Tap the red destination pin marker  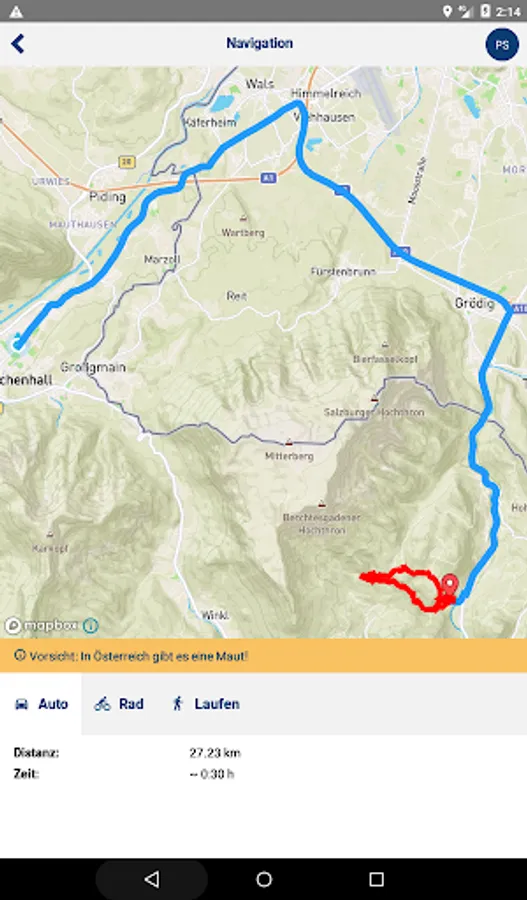point(450,585)
